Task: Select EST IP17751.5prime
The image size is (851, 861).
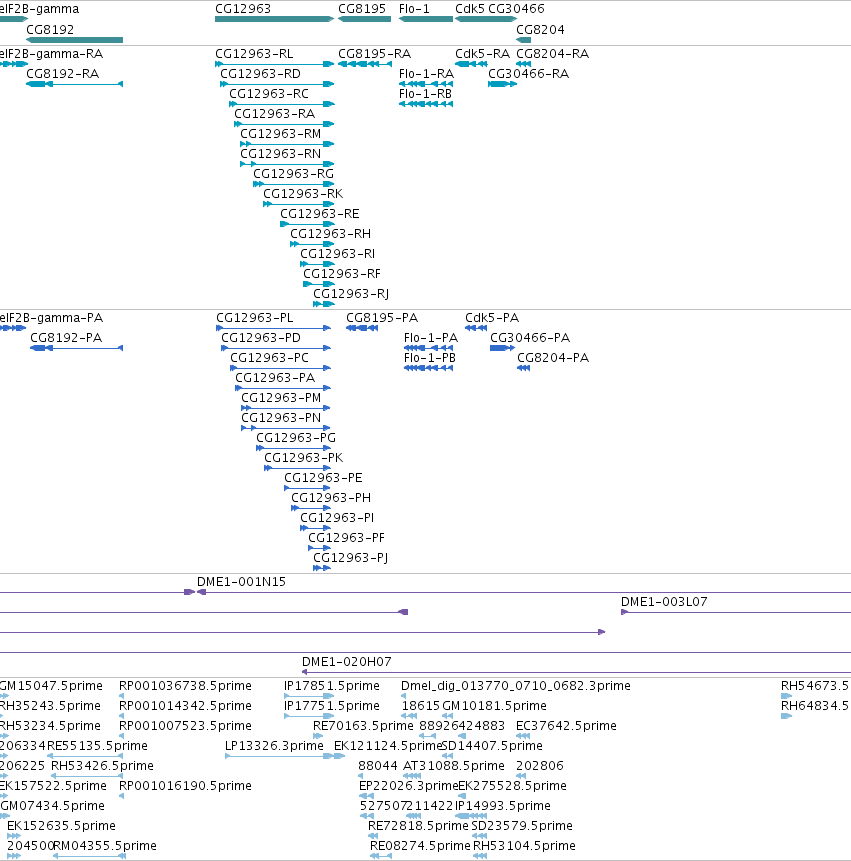Action: 309,716
